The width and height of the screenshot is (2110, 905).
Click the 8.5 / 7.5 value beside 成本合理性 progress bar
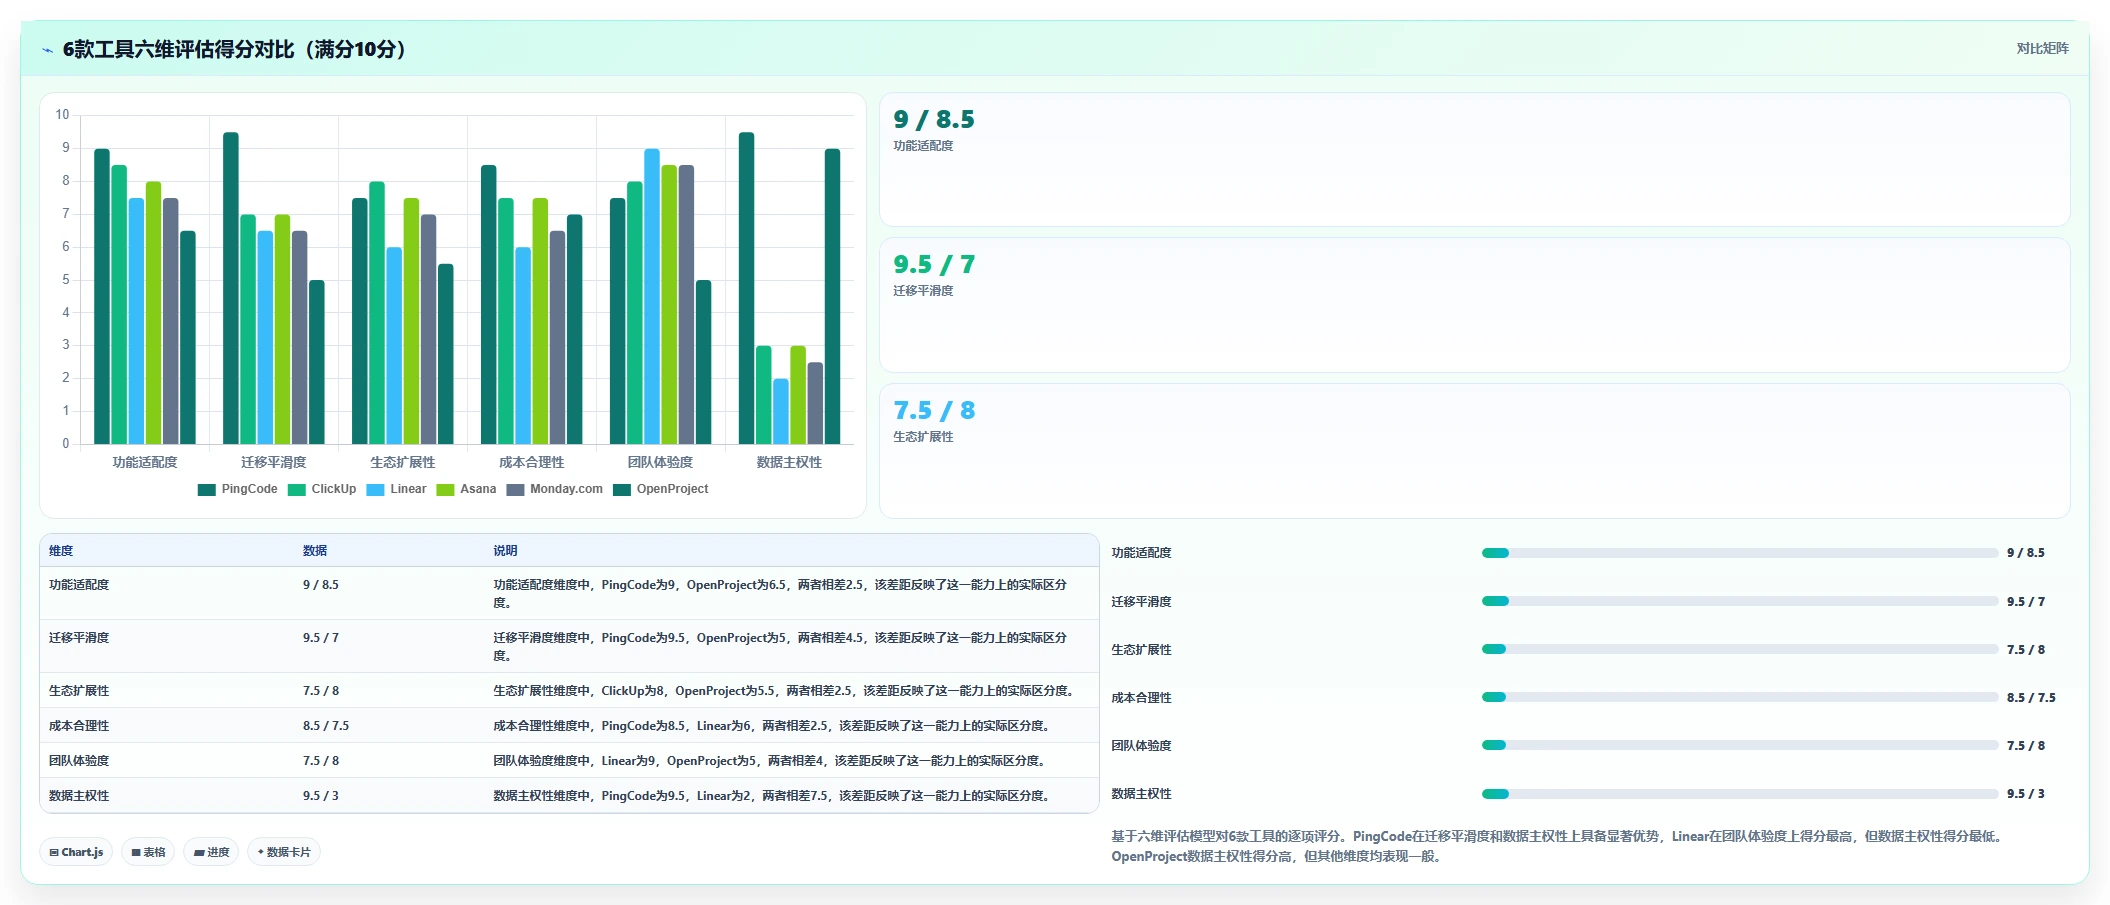coord(2031,698)
